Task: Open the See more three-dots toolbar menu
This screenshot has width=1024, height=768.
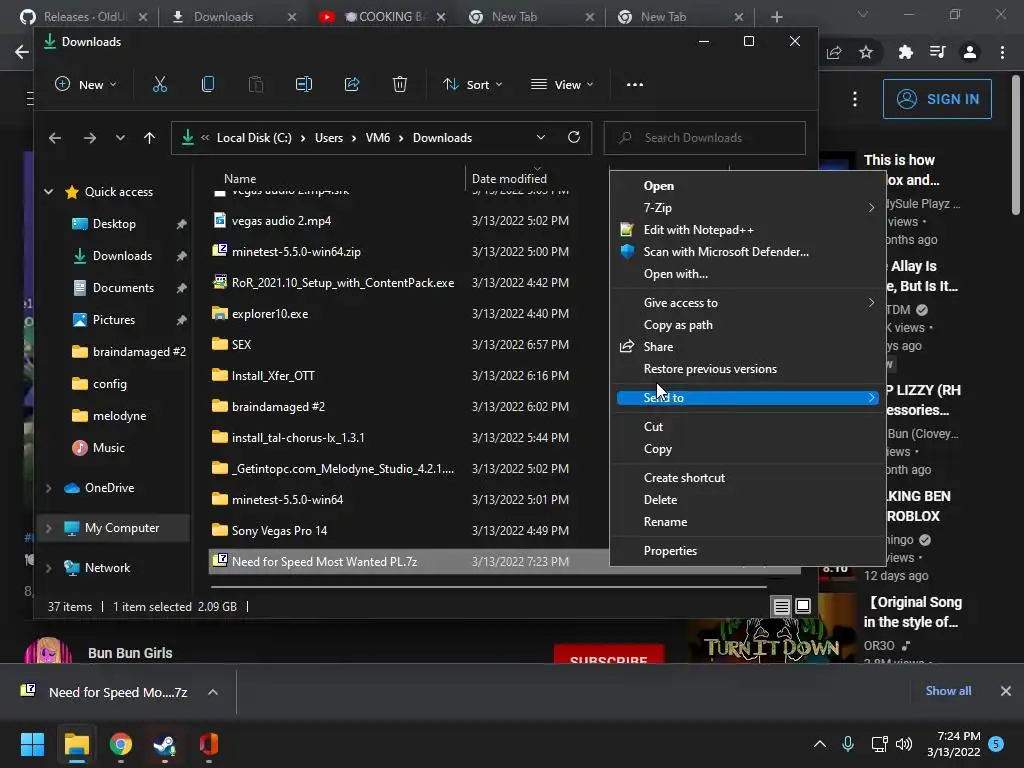Action: 635,84
